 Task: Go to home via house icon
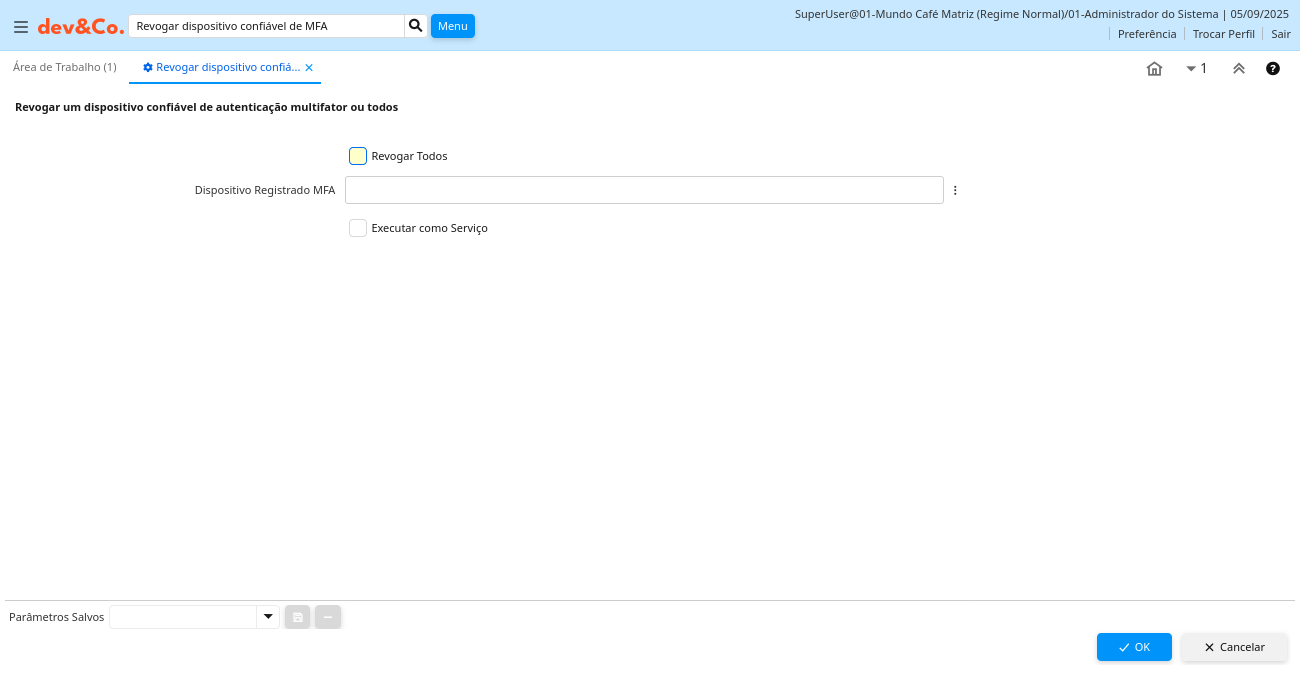pyautogui.click(x=1154, y=69)
